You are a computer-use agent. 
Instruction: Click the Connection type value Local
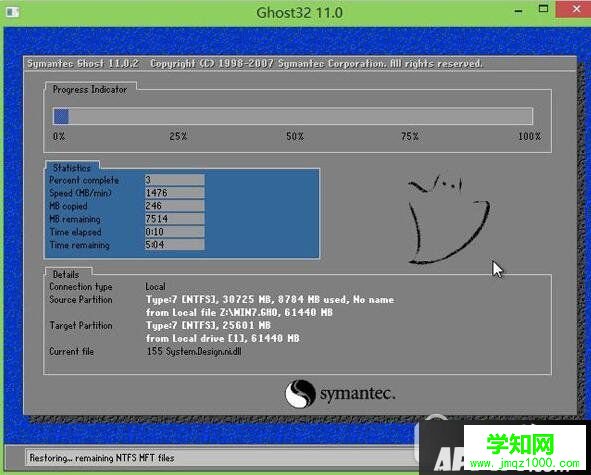point(155,287)
